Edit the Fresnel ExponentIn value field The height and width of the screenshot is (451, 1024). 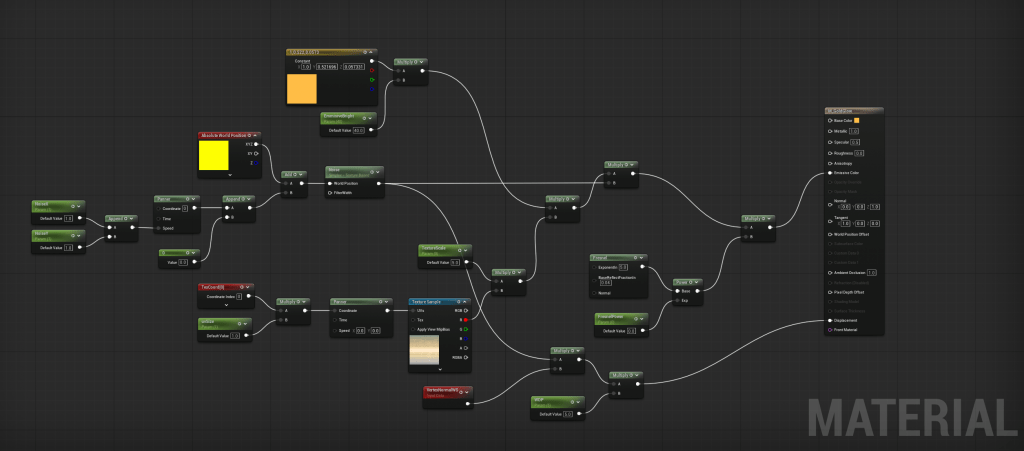click(623, 267)
